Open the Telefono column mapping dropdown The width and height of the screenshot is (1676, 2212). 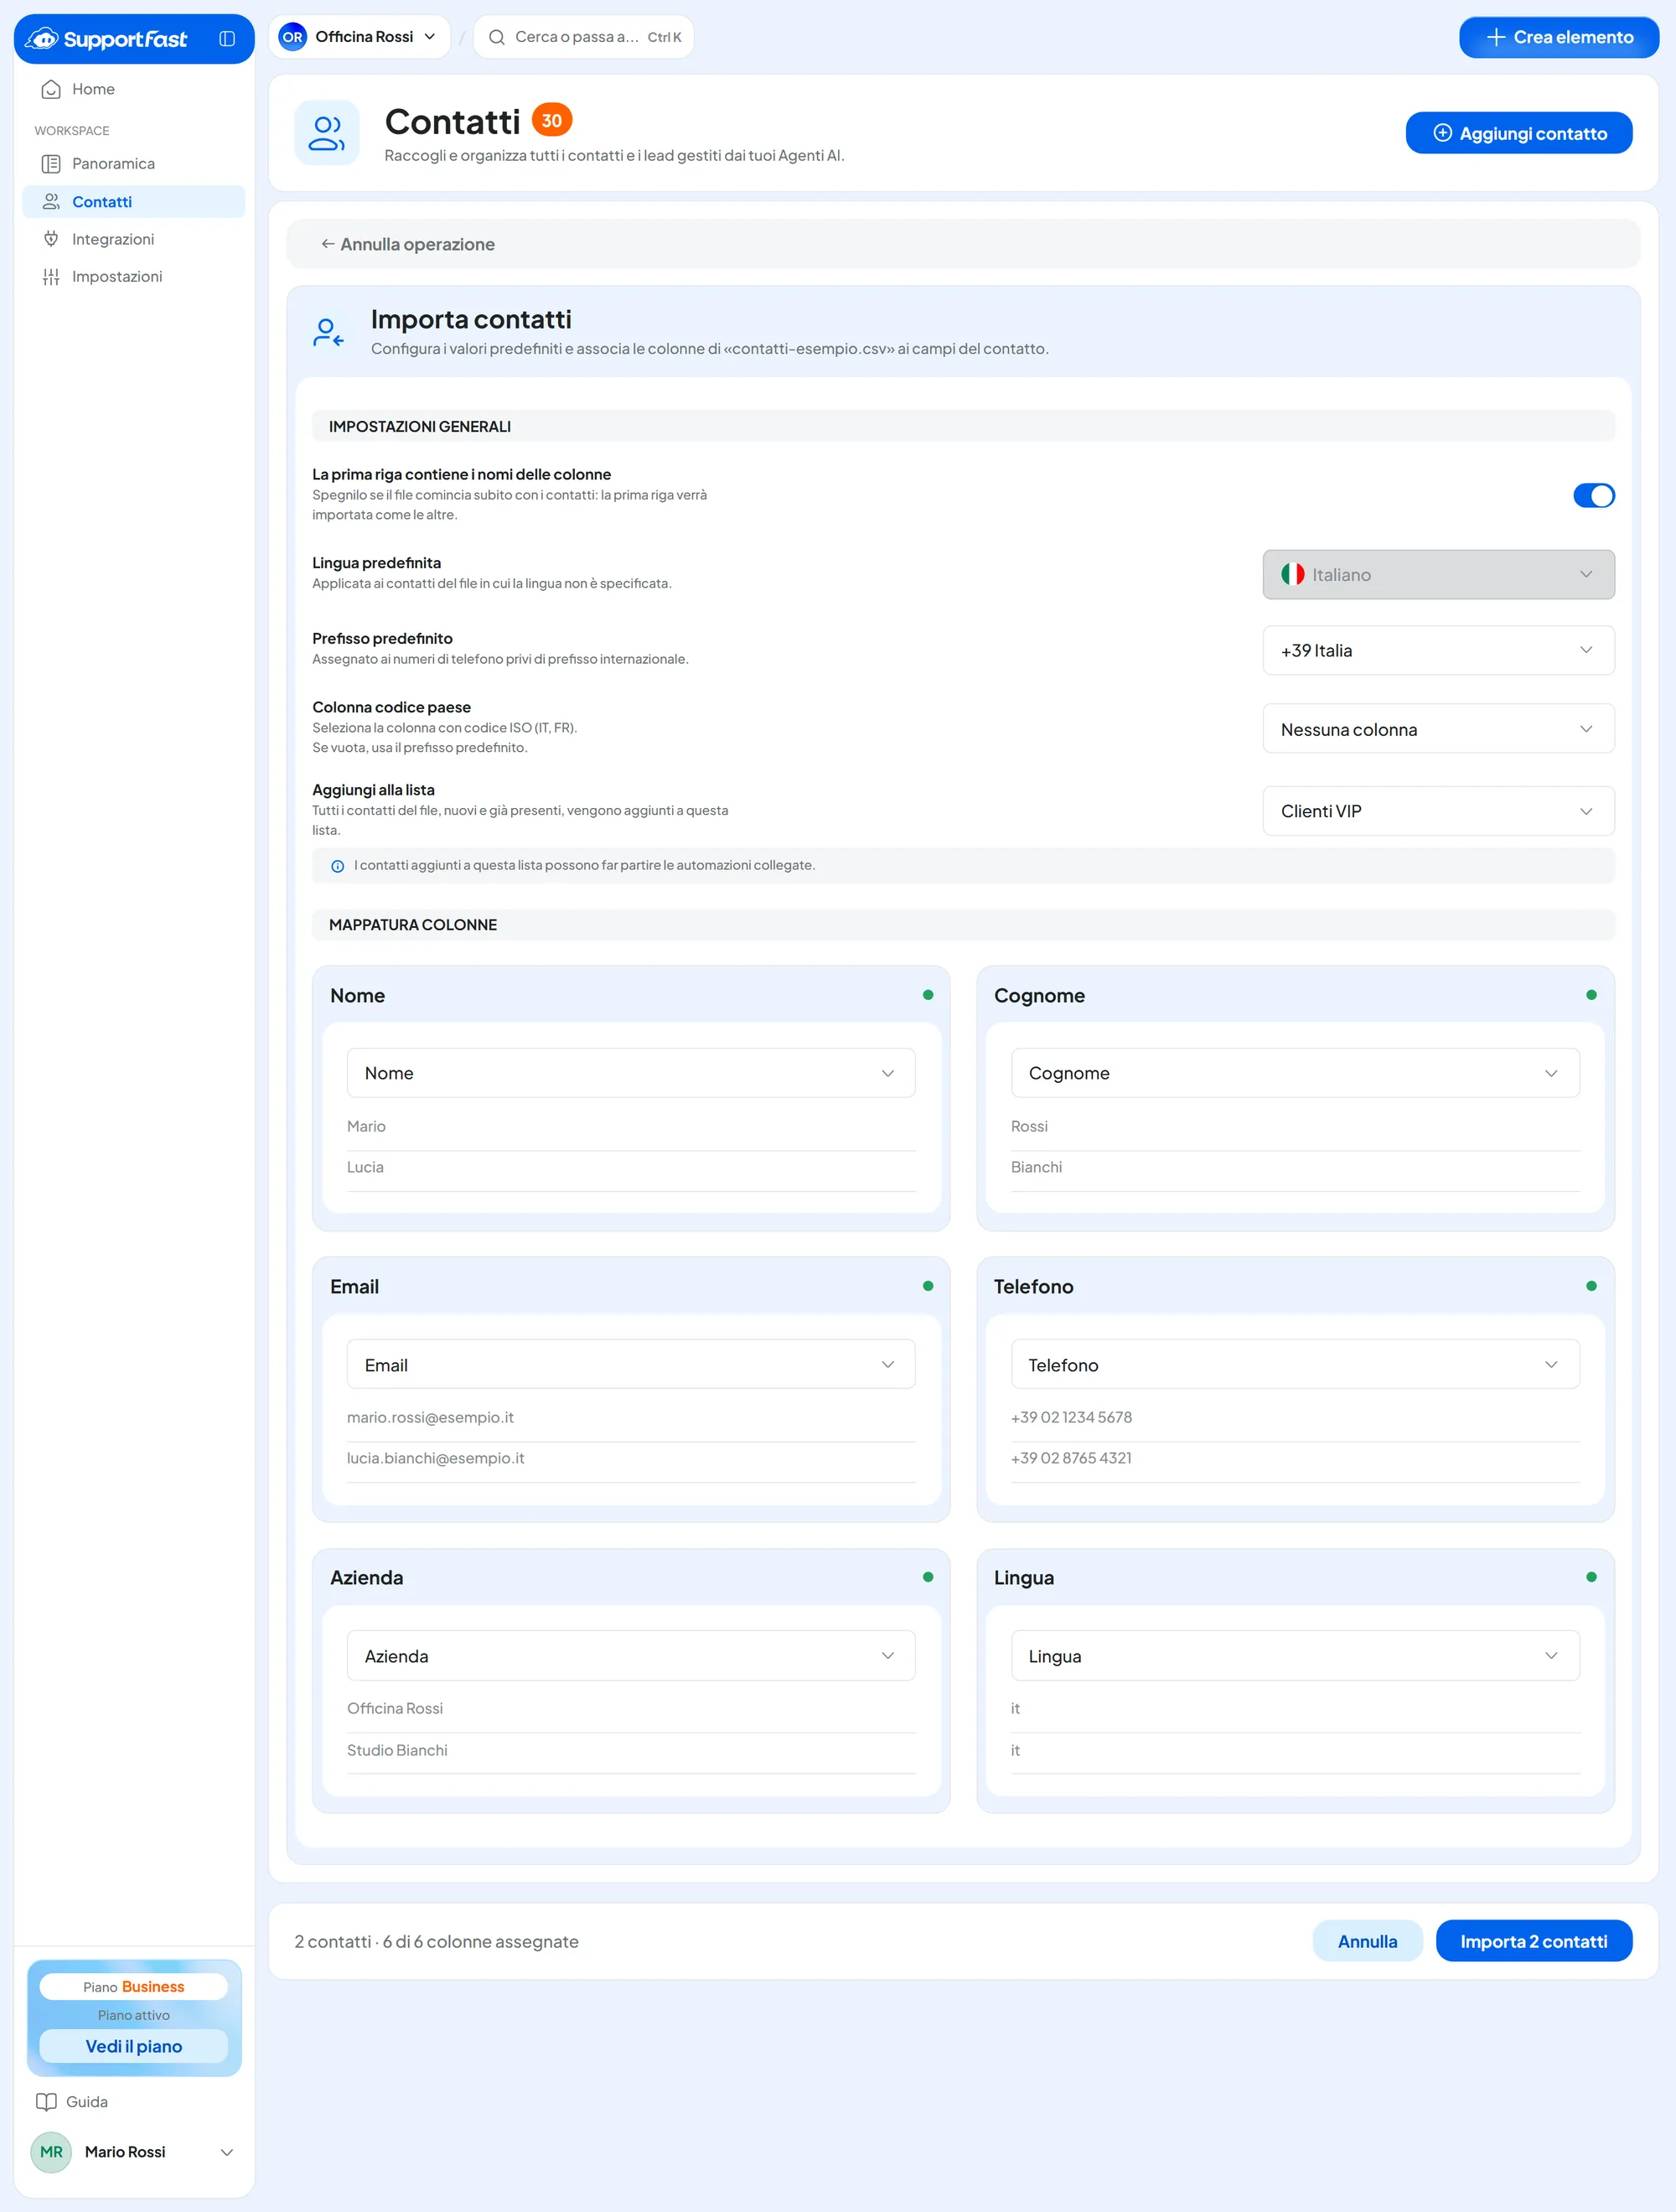tap(1295, 1365)
